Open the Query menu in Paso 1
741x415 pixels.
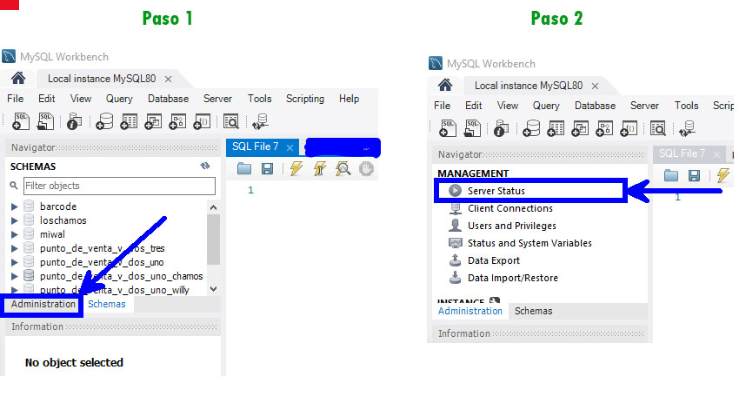point(119,98)
